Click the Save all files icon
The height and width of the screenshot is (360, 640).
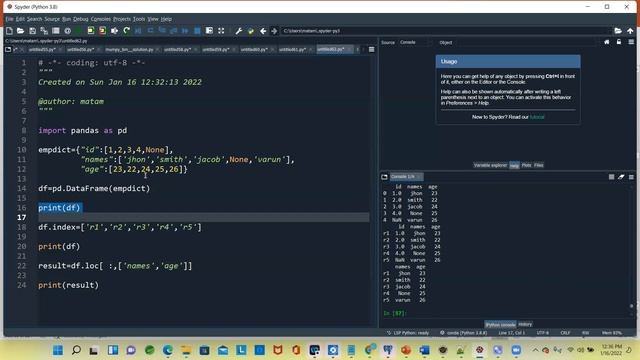(x=44, y=31)
